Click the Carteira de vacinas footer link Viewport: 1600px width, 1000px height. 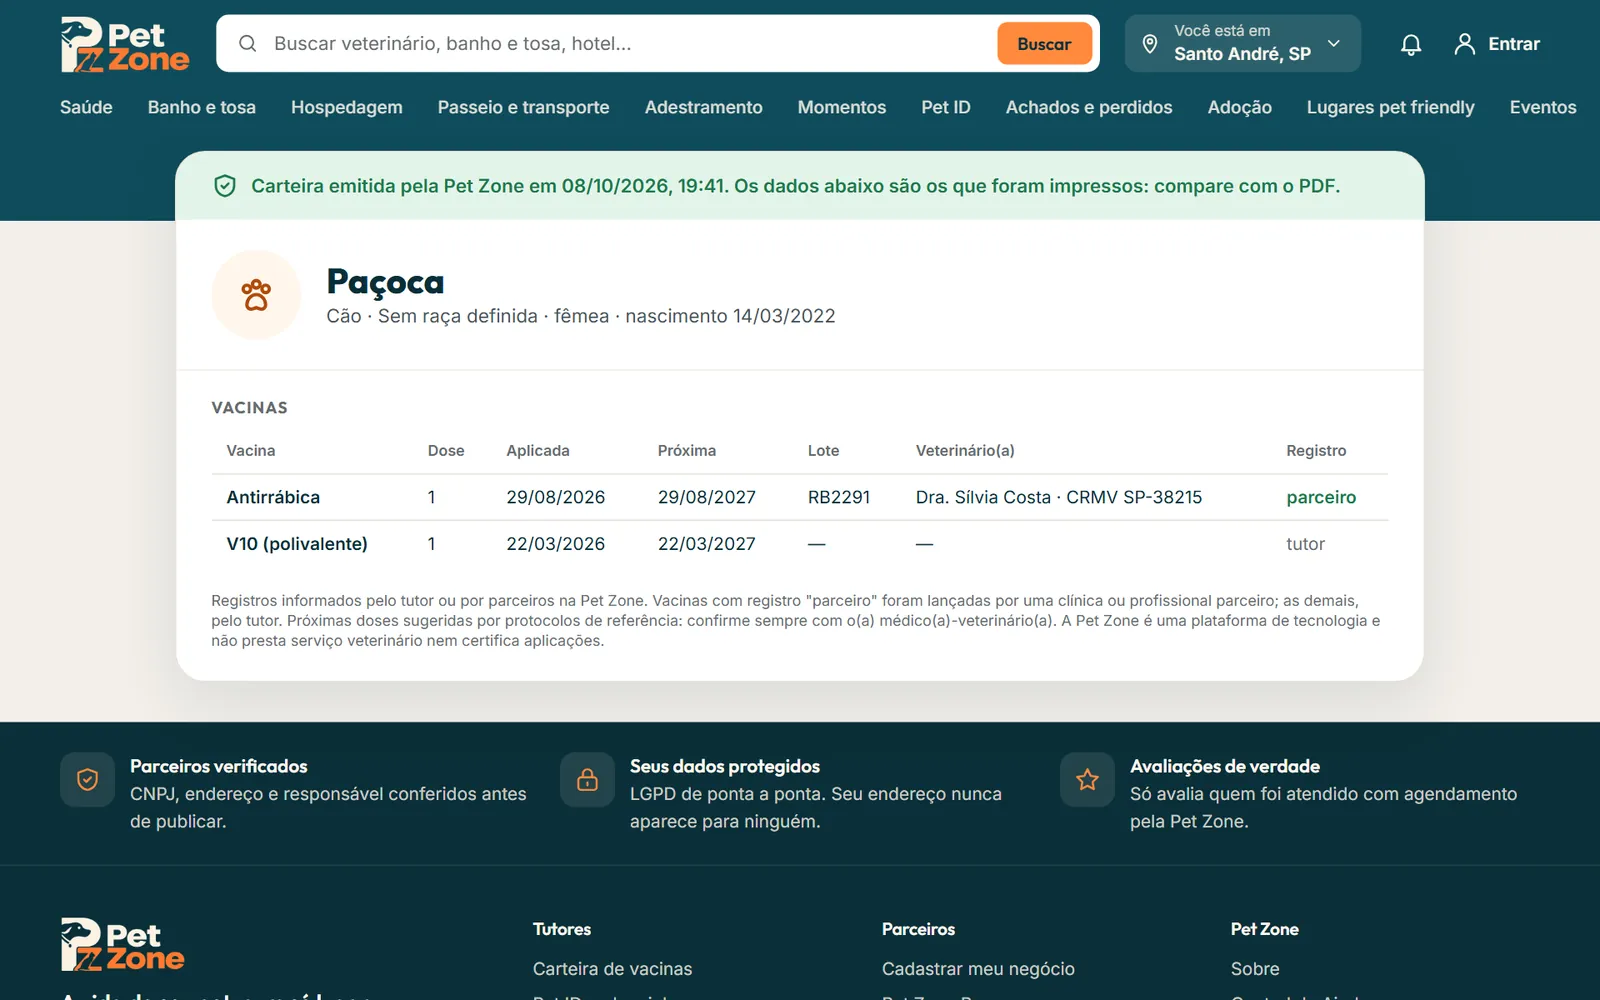point(612,969)
